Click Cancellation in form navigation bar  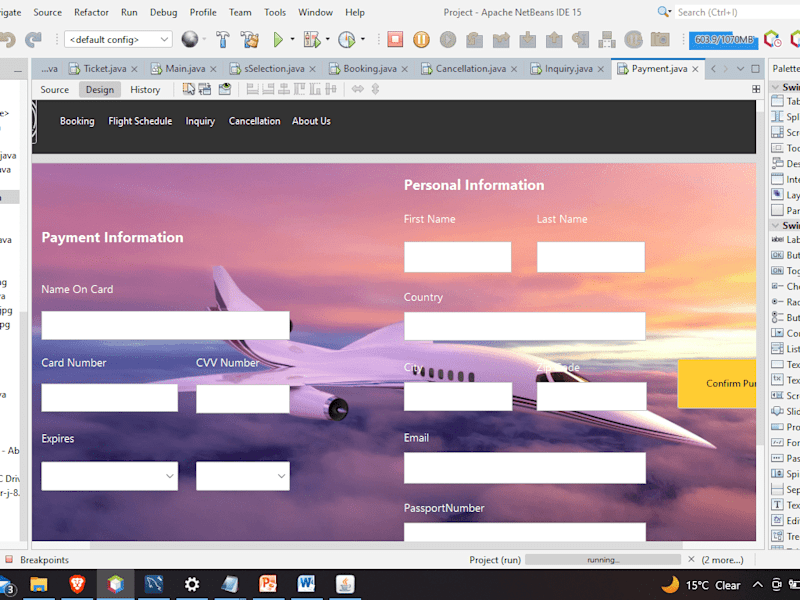coord(254,121)
